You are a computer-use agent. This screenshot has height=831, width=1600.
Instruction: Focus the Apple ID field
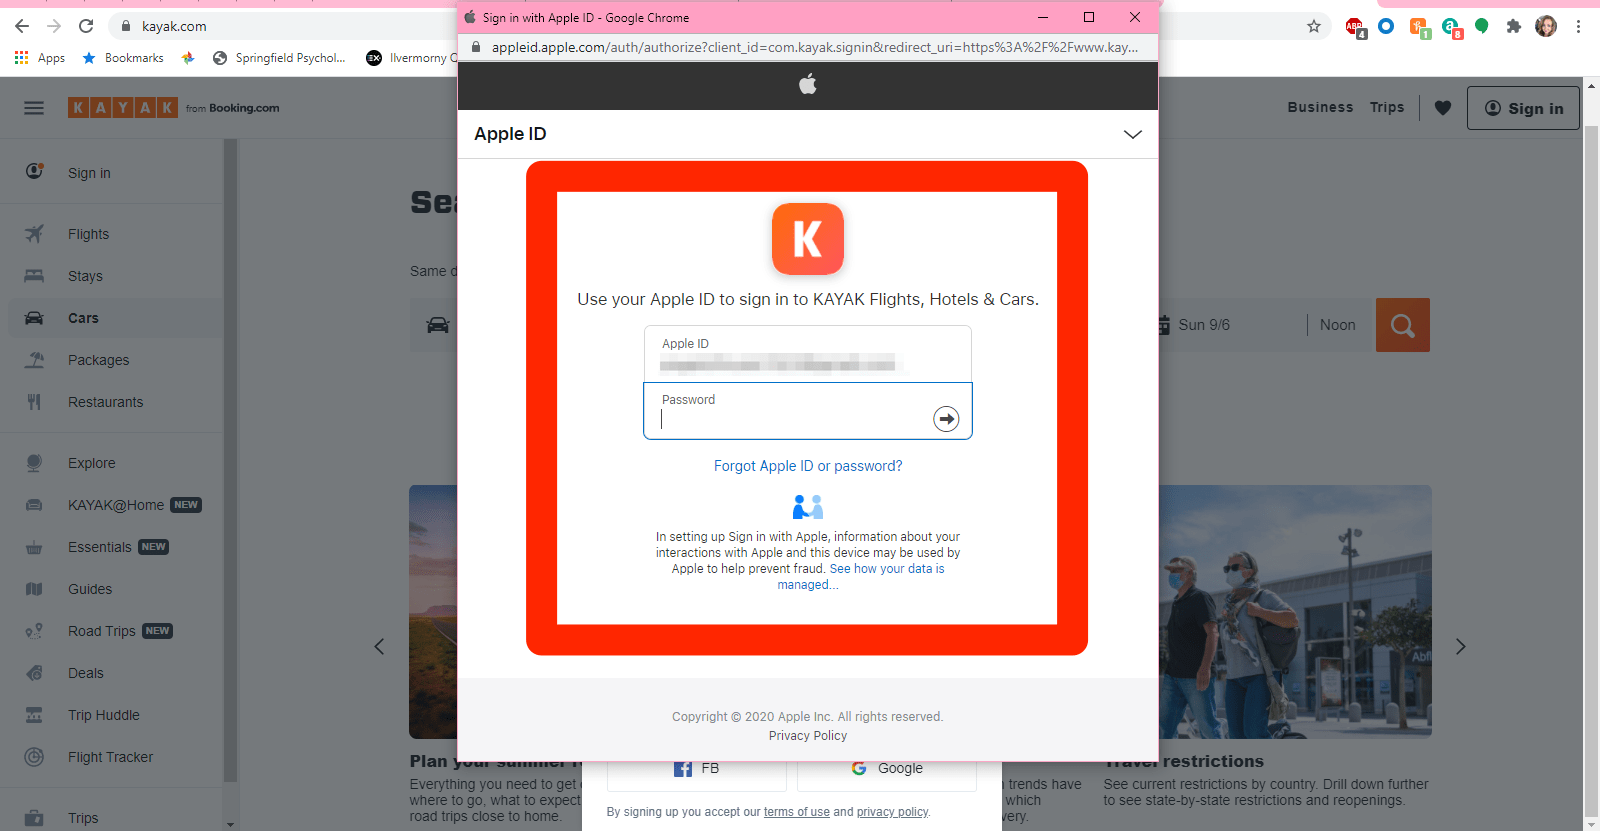coord(808,354)
